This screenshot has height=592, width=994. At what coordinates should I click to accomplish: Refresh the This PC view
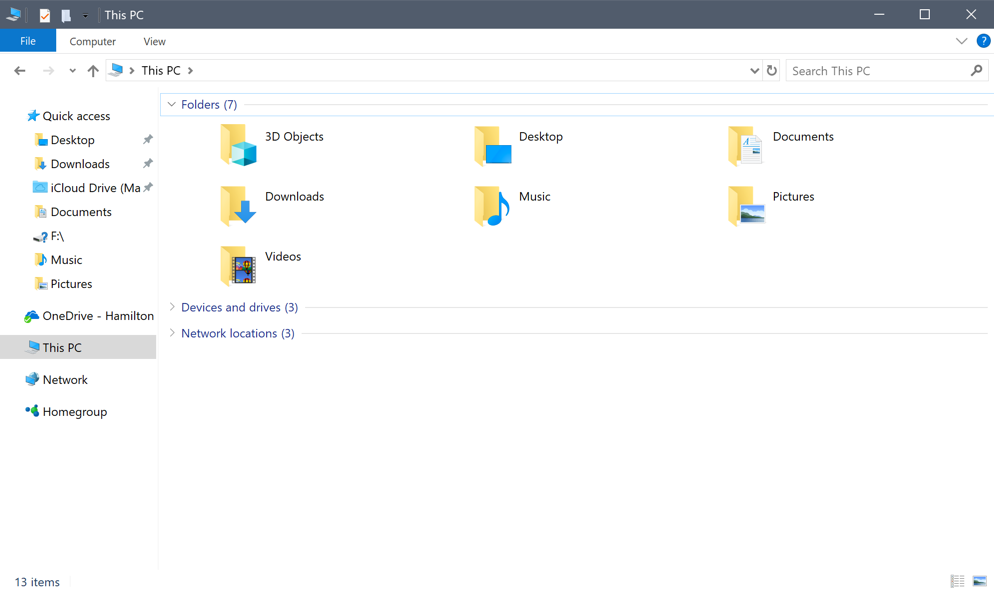771,70
